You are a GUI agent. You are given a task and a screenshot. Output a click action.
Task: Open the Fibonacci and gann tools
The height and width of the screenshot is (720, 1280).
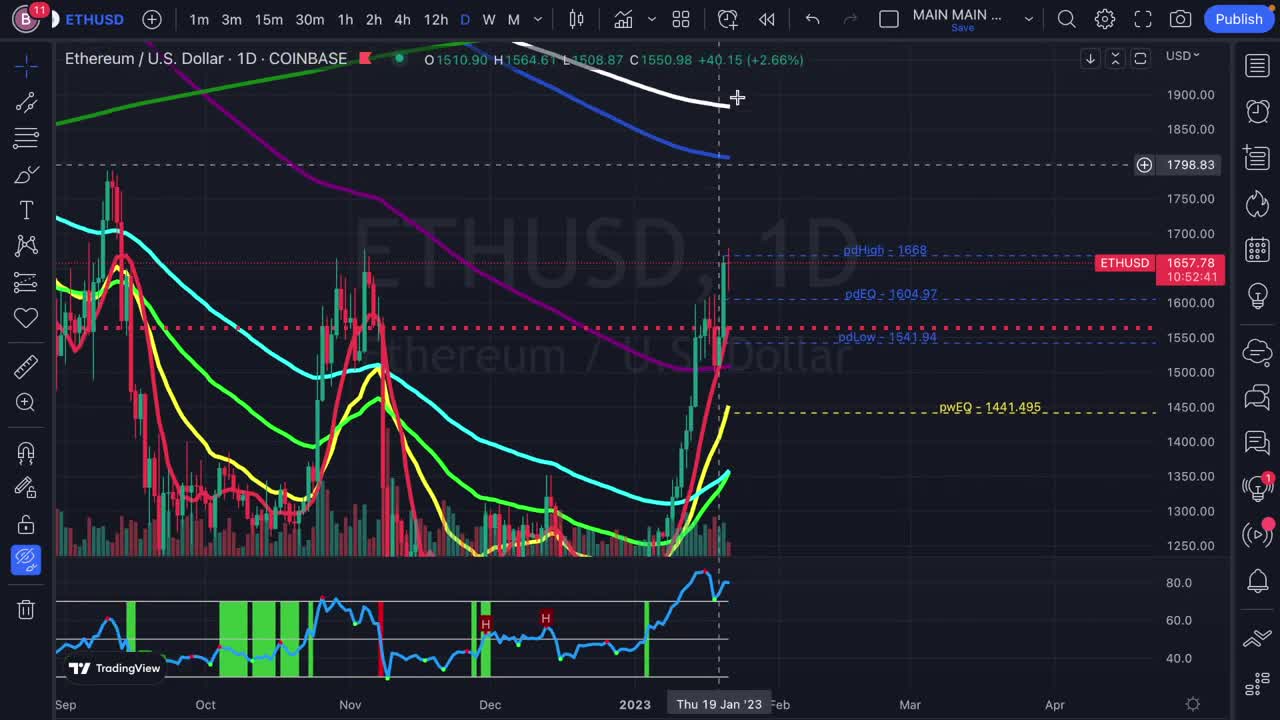point(26,138)
